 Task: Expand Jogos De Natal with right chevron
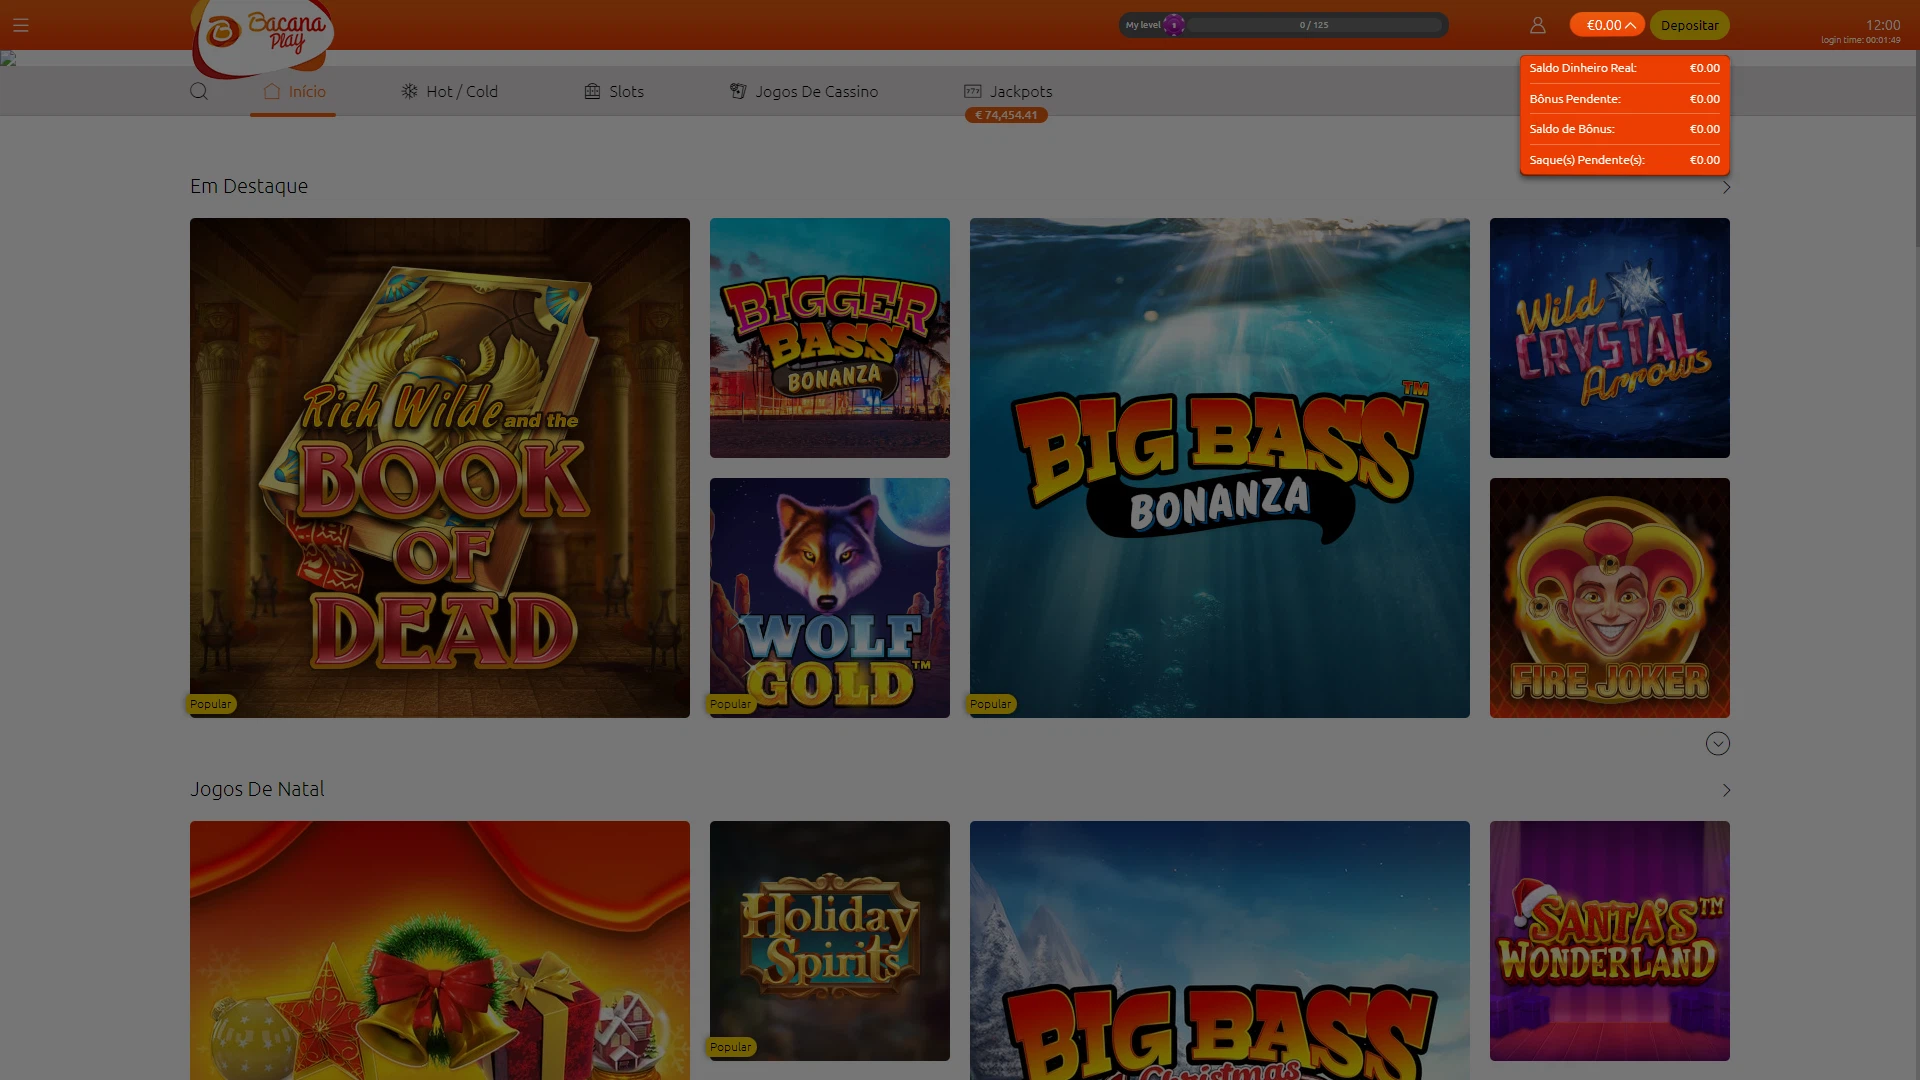(1726, 790)
